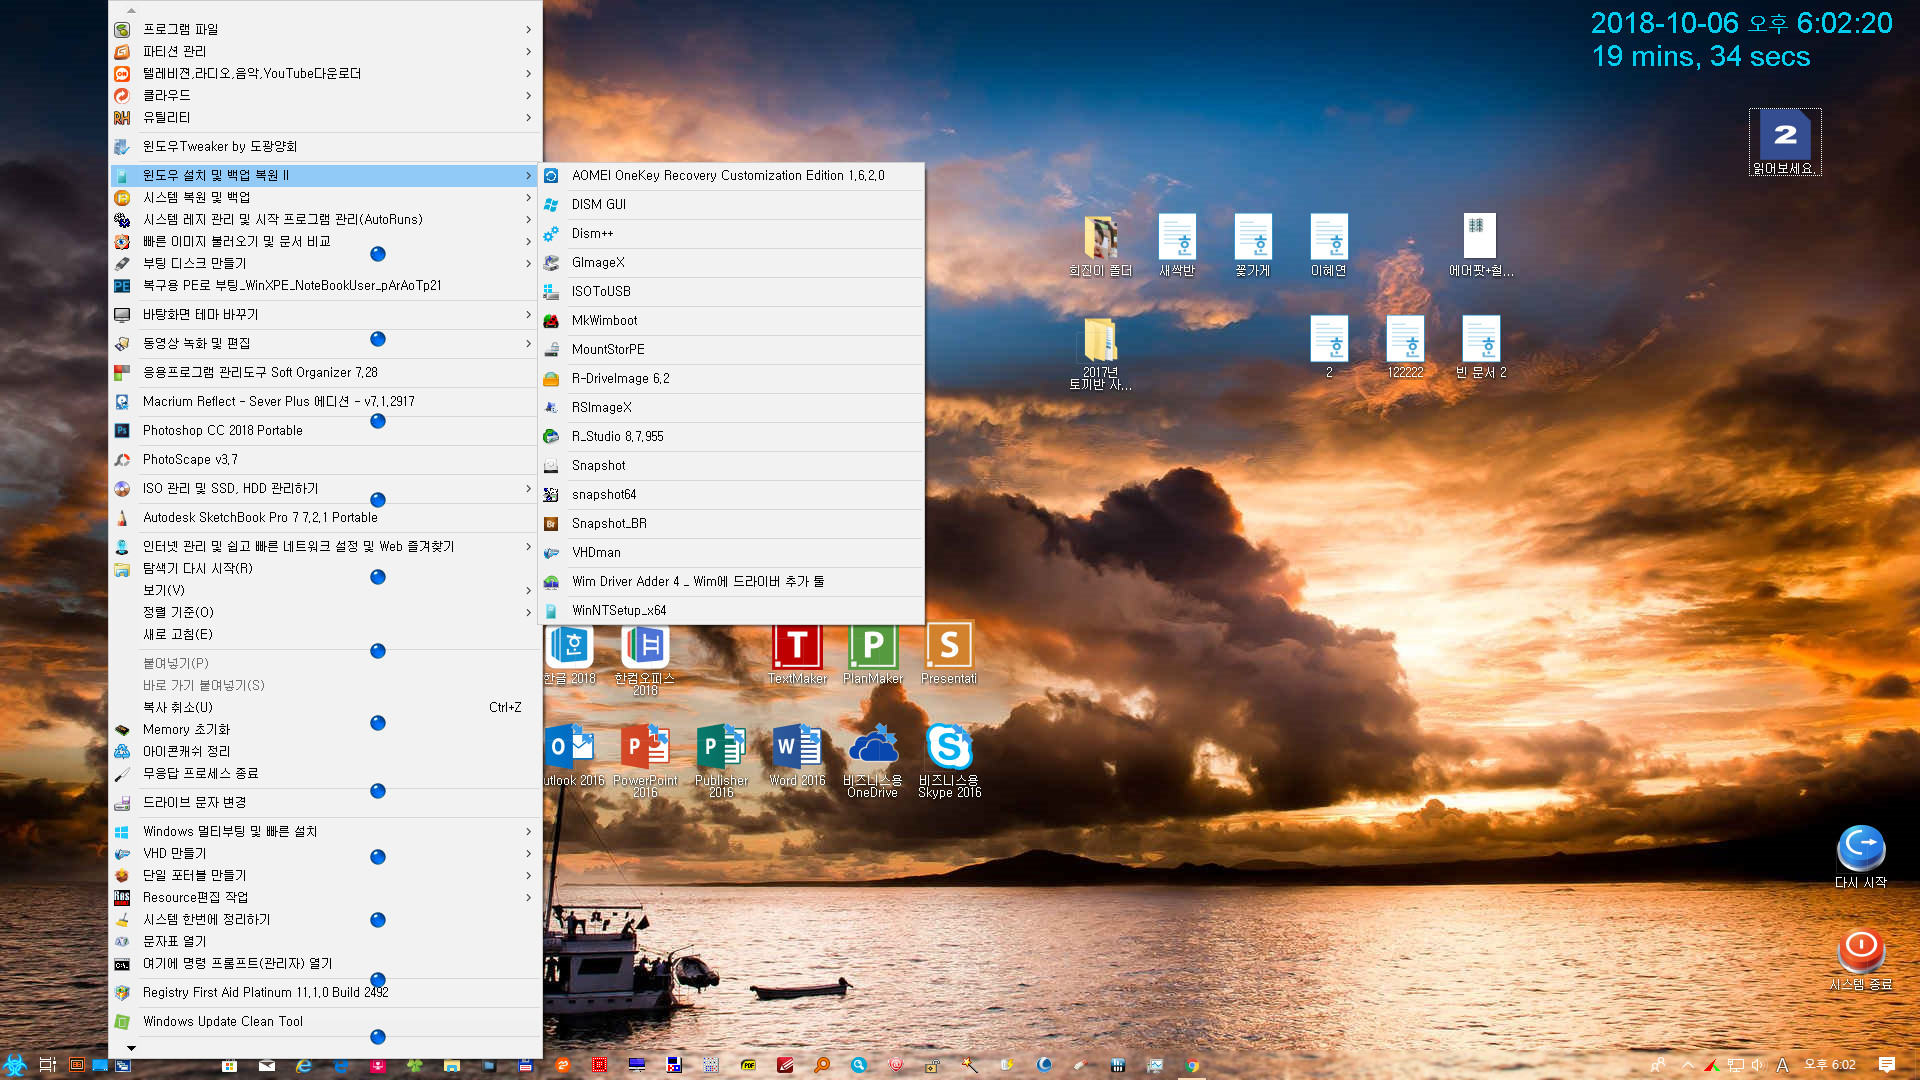Open the 비즈니스용 OneDrive desktop icon

click(873, 760)
